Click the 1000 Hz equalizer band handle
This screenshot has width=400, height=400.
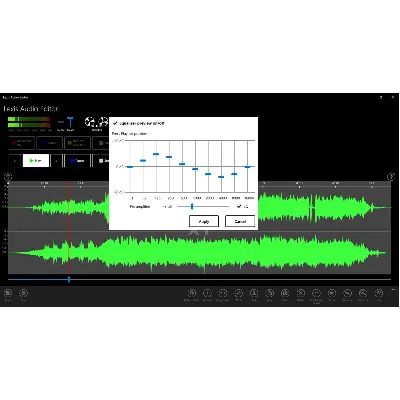195,169
